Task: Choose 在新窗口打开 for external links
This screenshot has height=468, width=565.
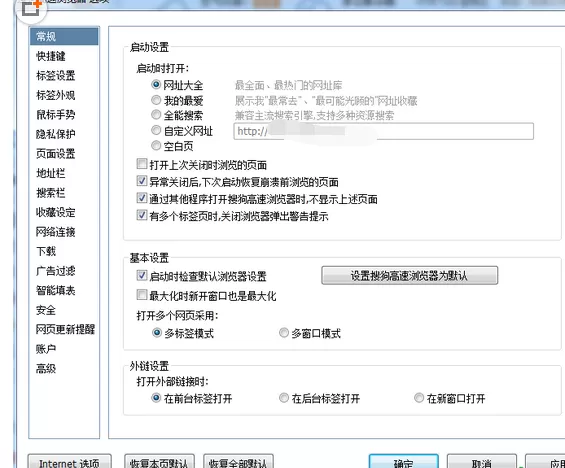Action: point(419,398)
